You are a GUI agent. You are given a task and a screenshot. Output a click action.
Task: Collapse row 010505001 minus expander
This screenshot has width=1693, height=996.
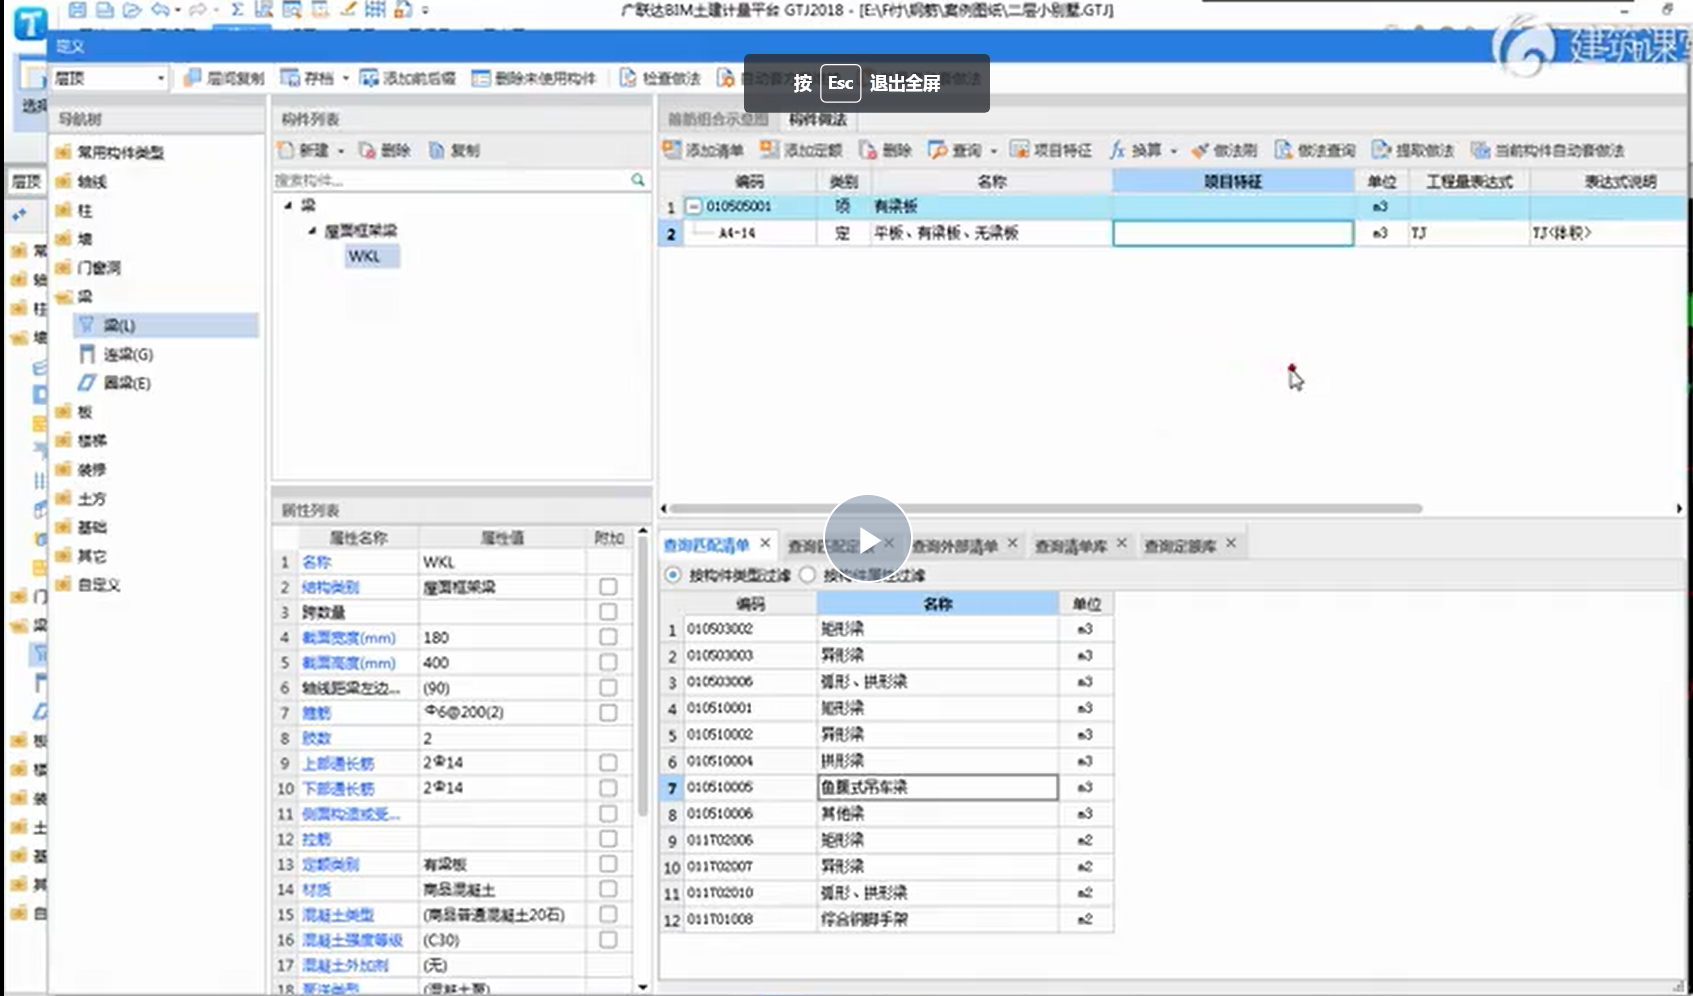tap(694, 206)
